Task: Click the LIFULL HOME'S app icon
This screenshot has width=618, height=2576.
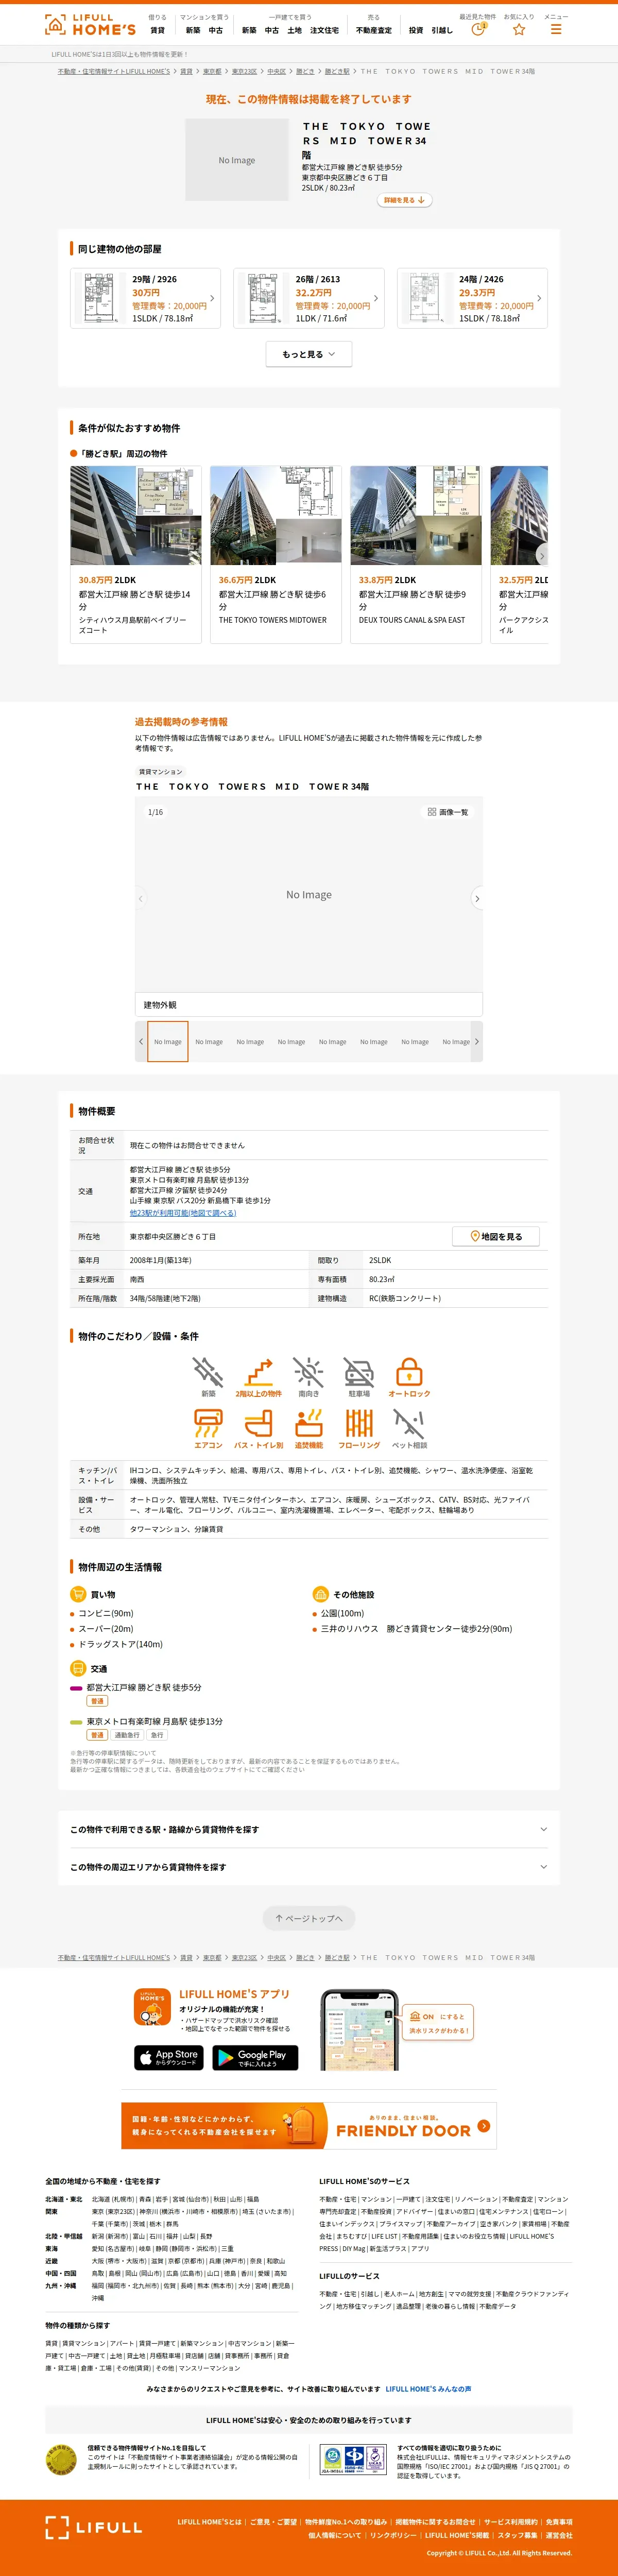Action: click(x=153, y=2006)
